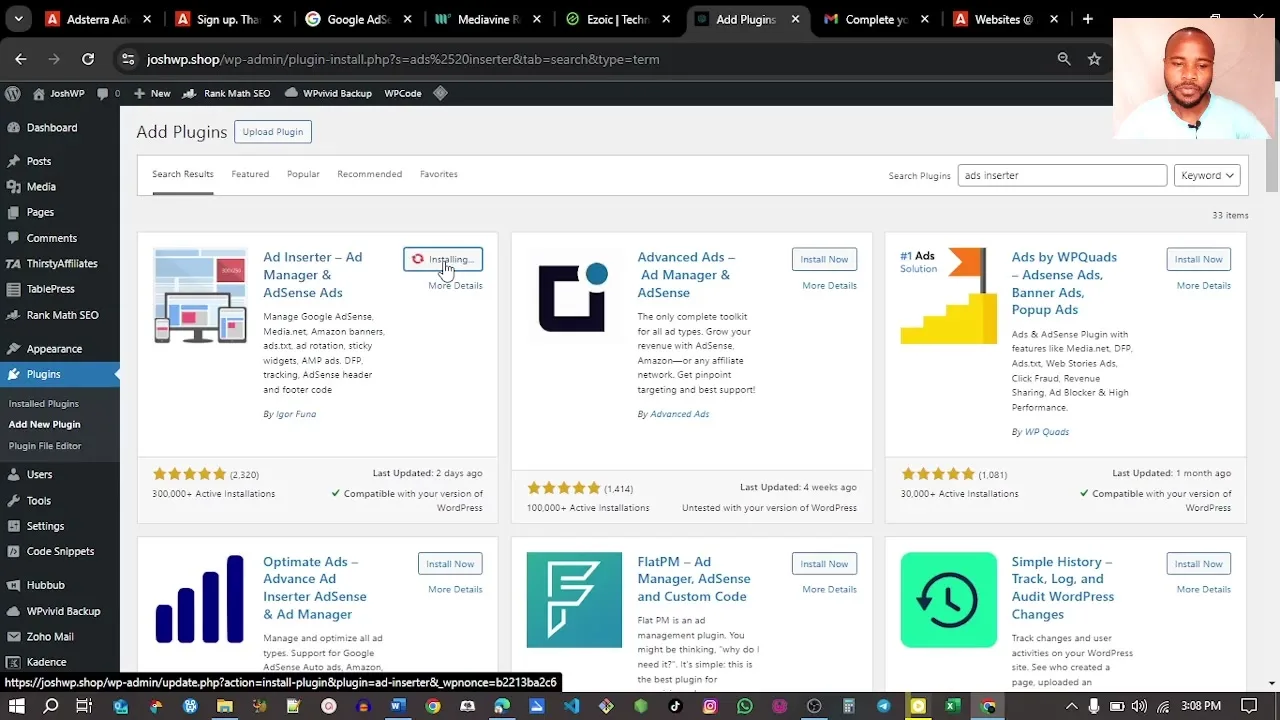
Task: Switch to the Ezoic browser tab
Action: (x=610, y=19)
